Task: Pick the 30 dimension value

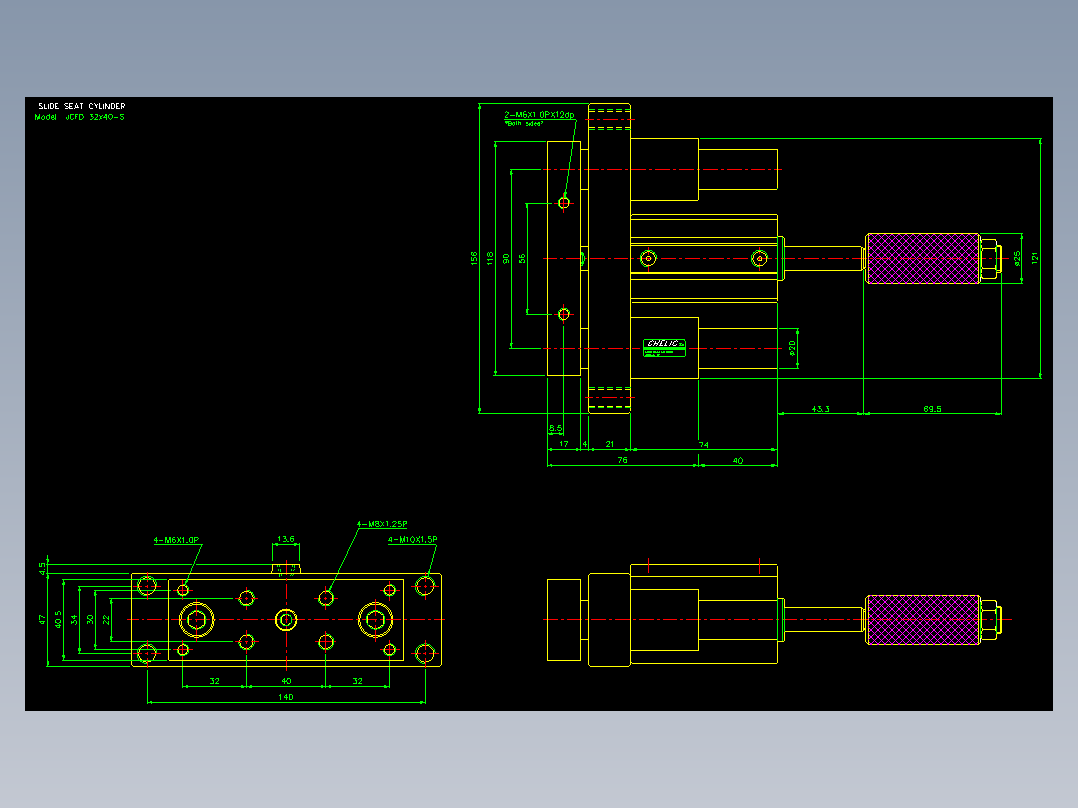Action: (x=91, y=619)
